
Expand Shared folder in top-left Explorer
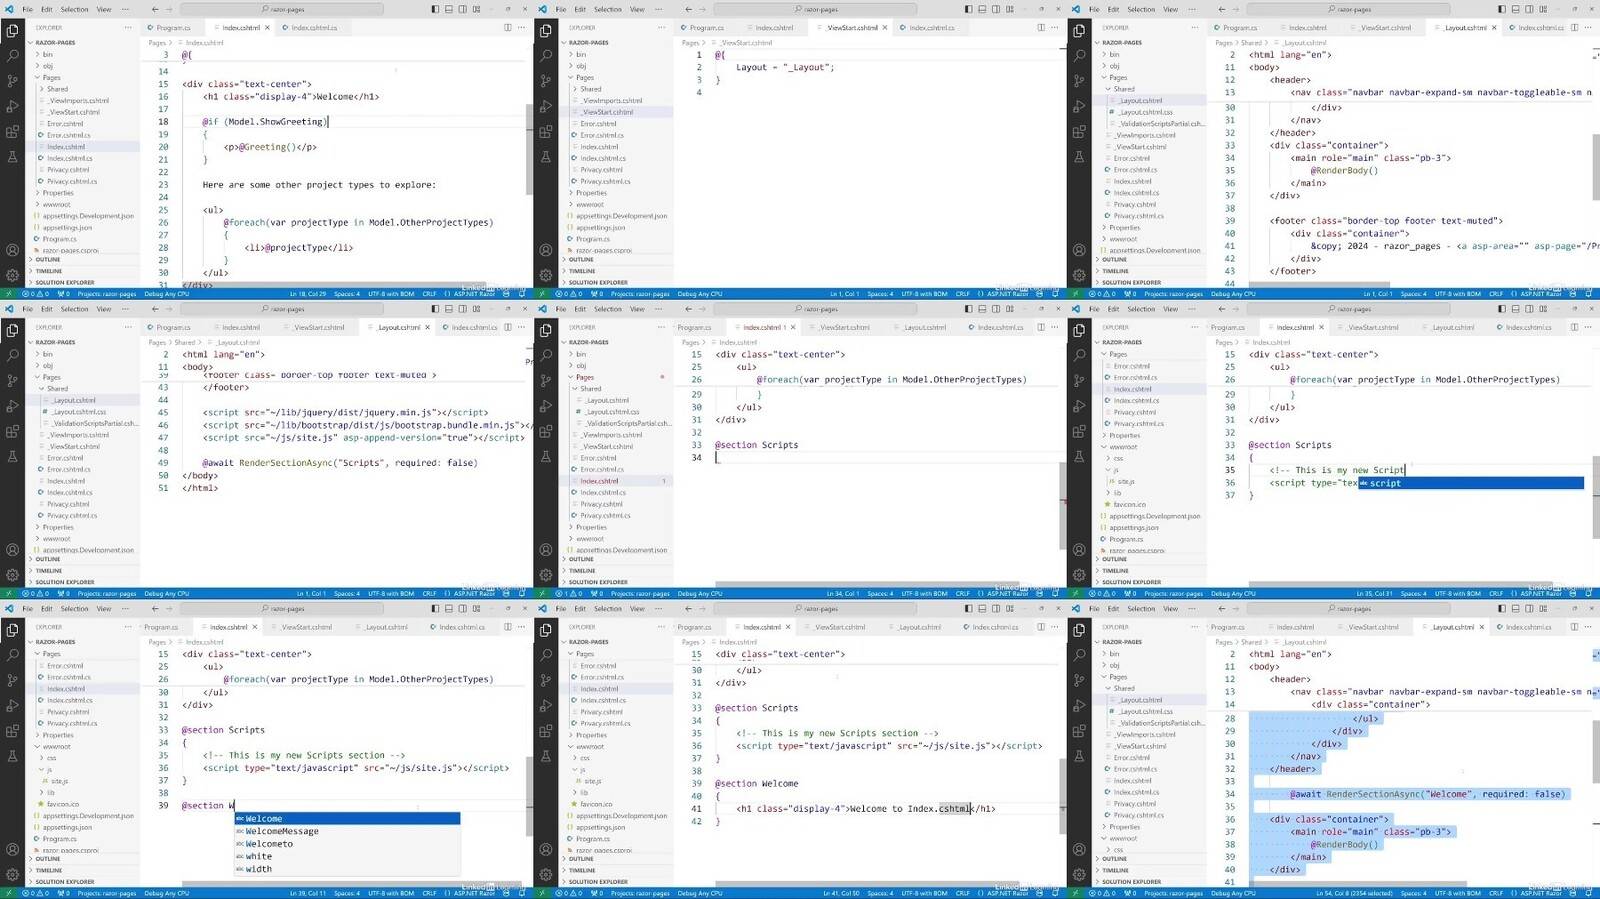pyautogui.click(x=56, y=89)
